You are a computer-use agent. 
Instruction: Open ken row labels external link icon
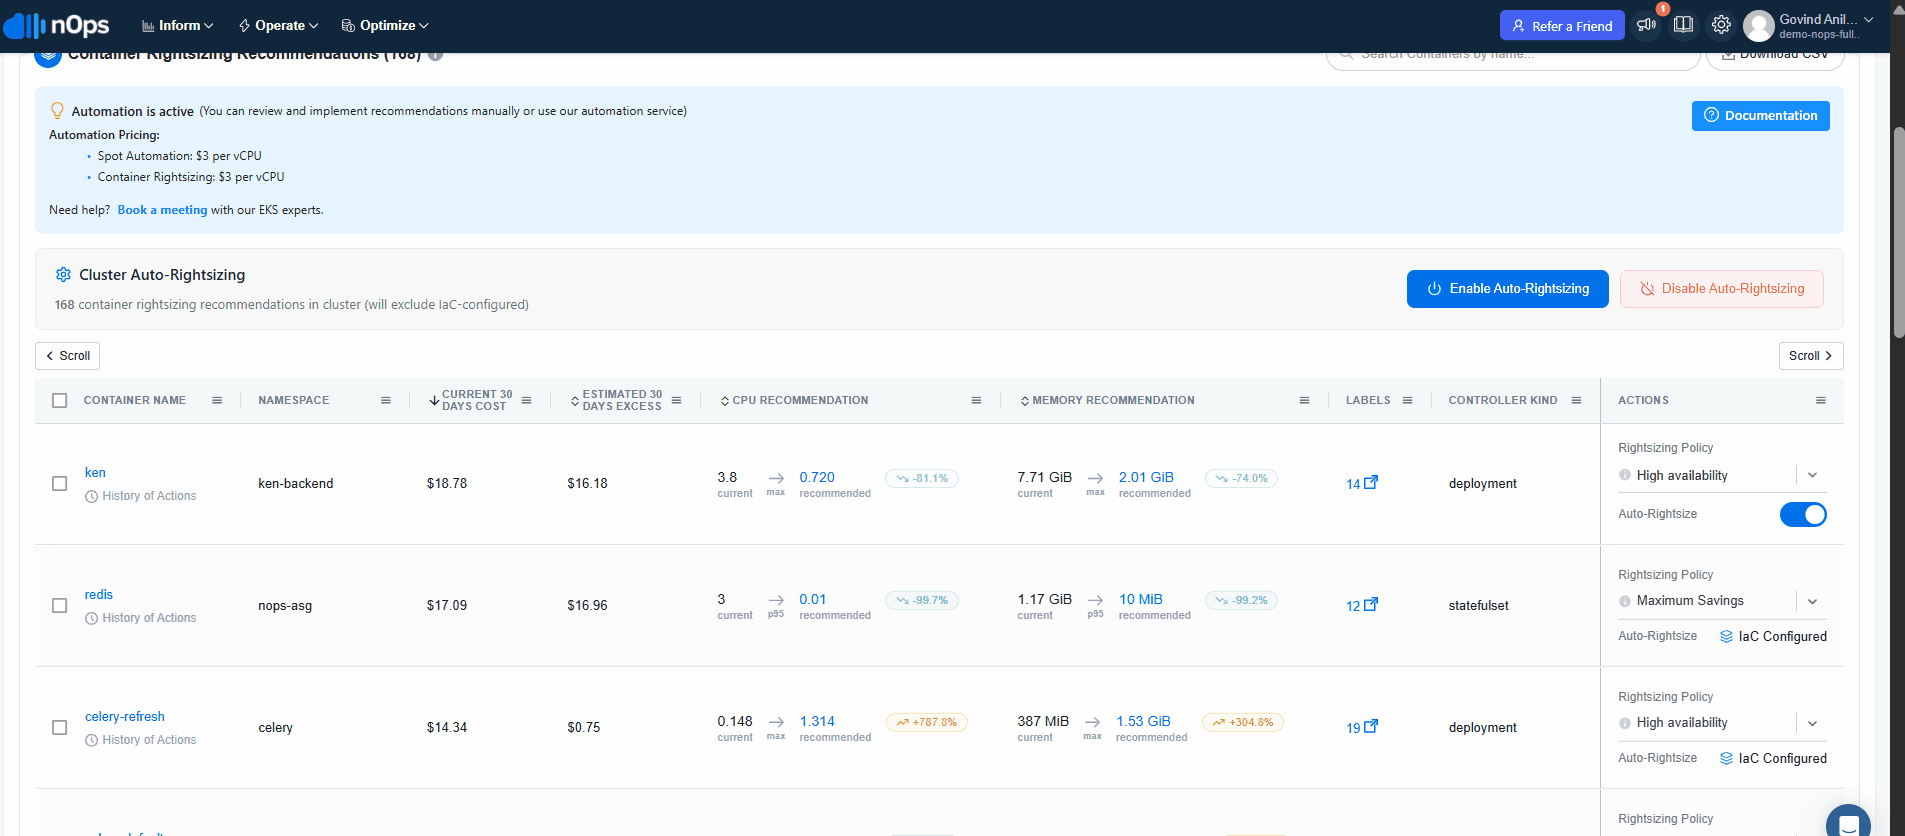tap(1371, 482)
